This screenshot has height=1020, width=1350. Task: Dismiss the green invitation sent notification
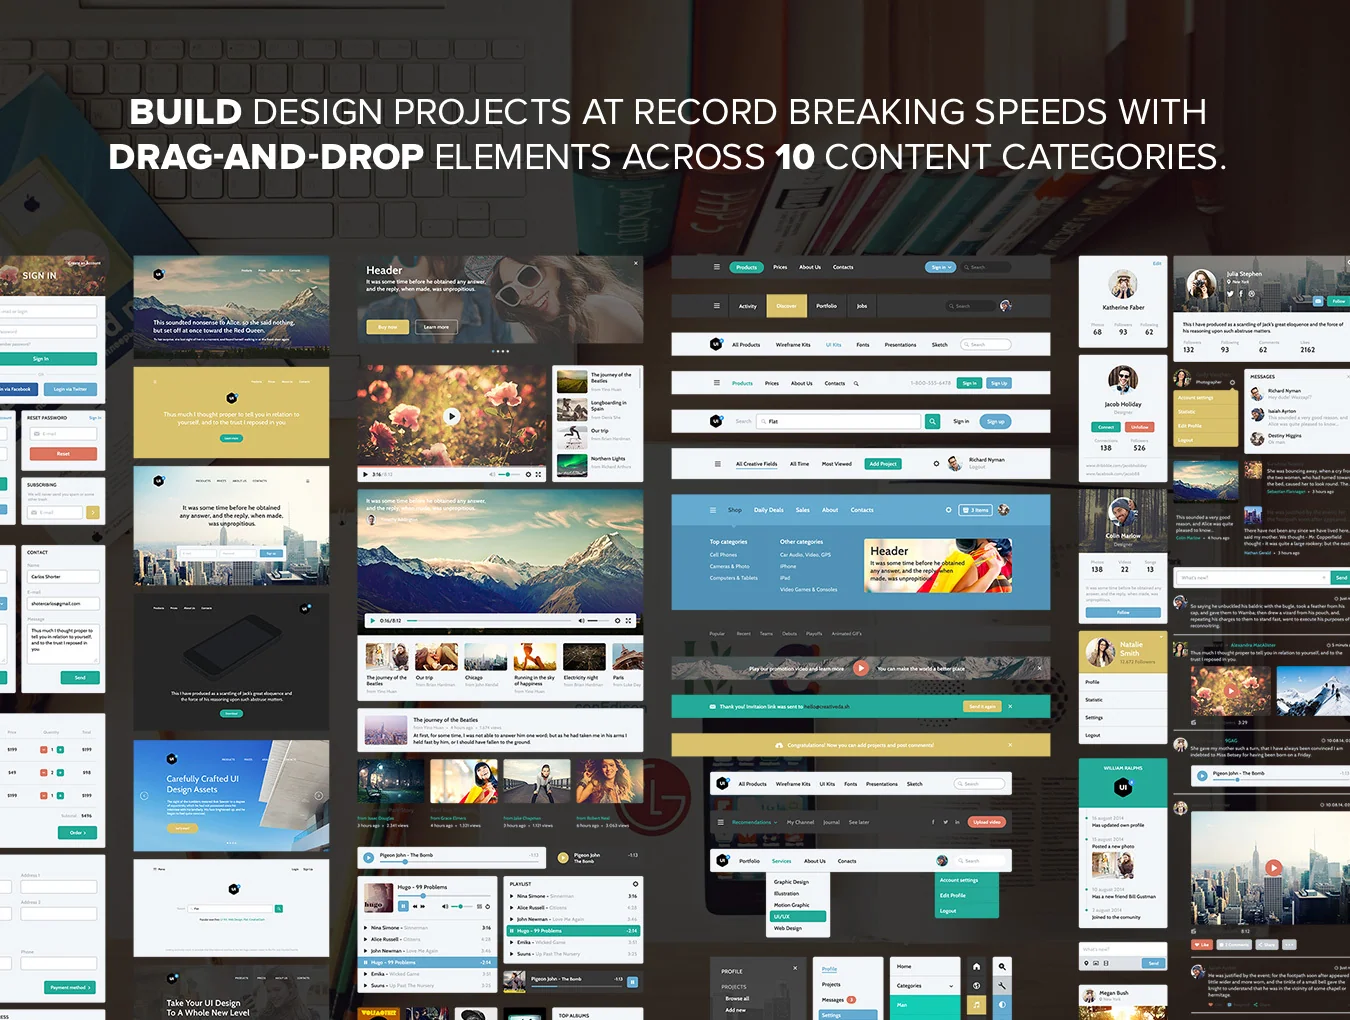coord(1010,706)
